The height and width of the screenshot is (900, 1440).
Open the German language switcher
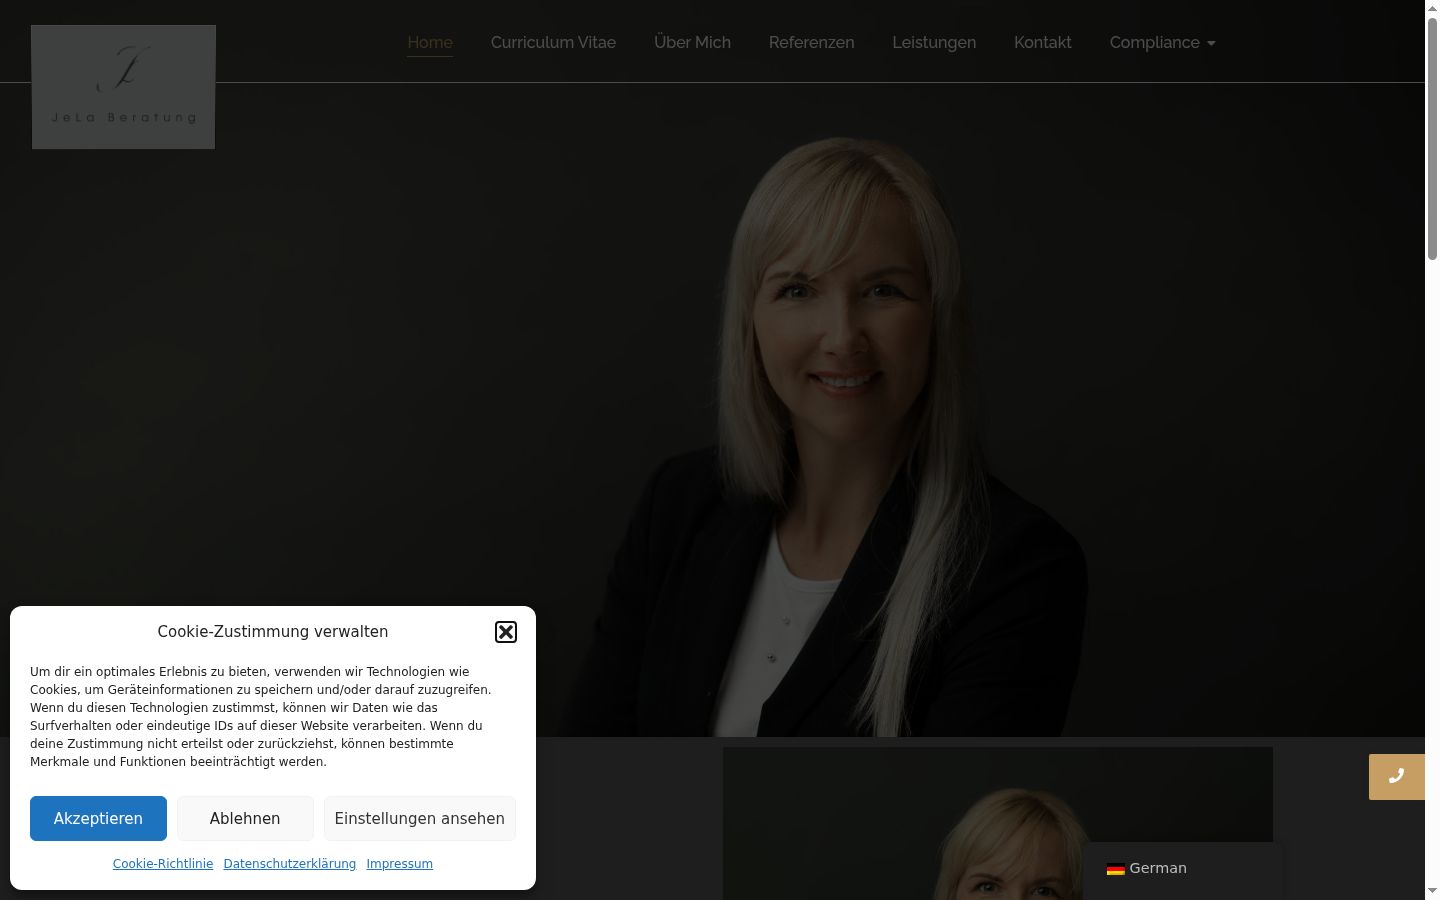tap(1182, 868)
